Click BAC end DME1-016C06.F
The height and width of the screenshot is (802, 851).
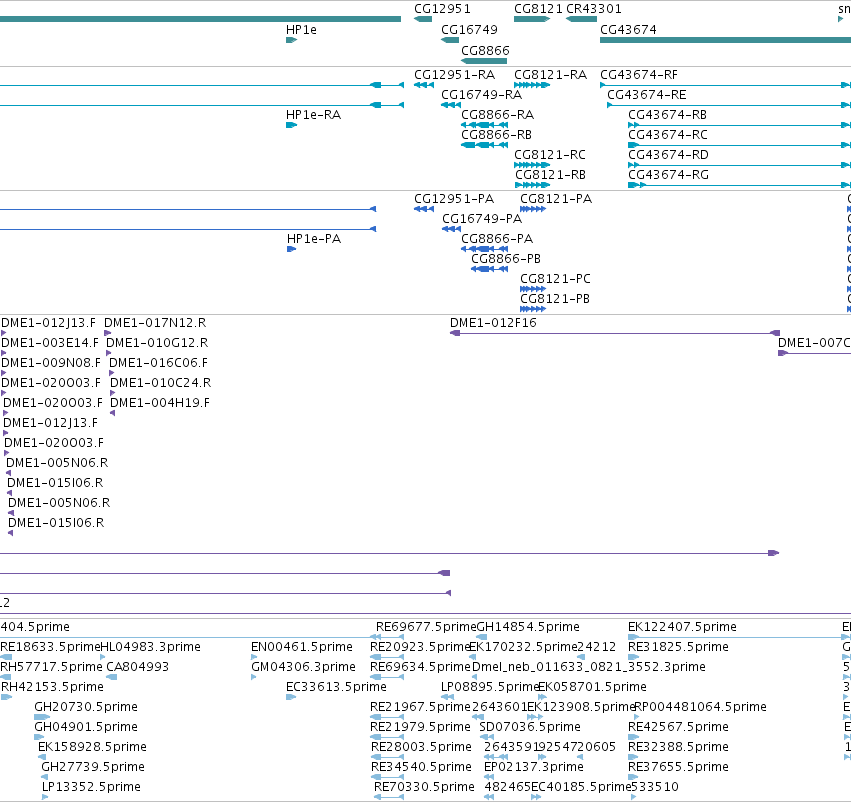[158, 362]
